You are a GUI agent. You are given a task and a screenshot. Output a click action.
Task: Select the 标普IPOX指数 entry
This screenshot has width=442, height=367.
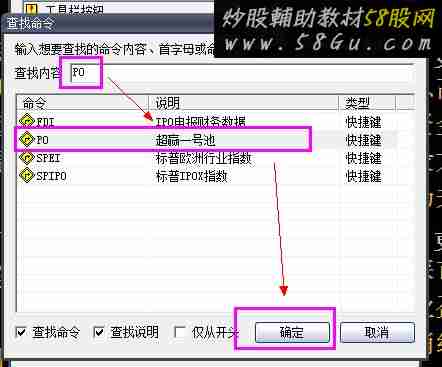pos(192,176)
